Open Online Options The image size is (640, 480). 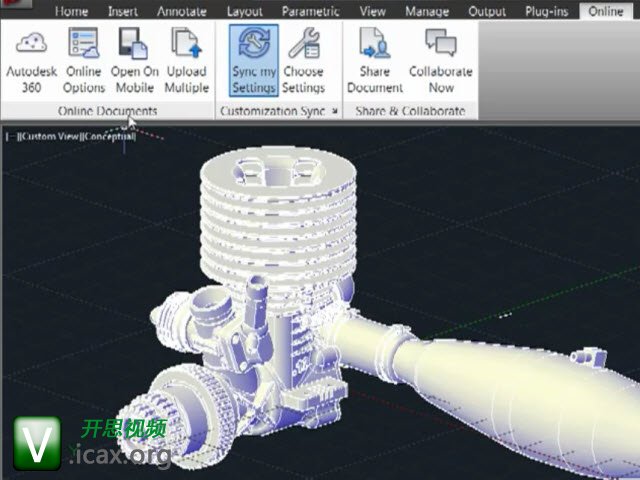point(84,60)
